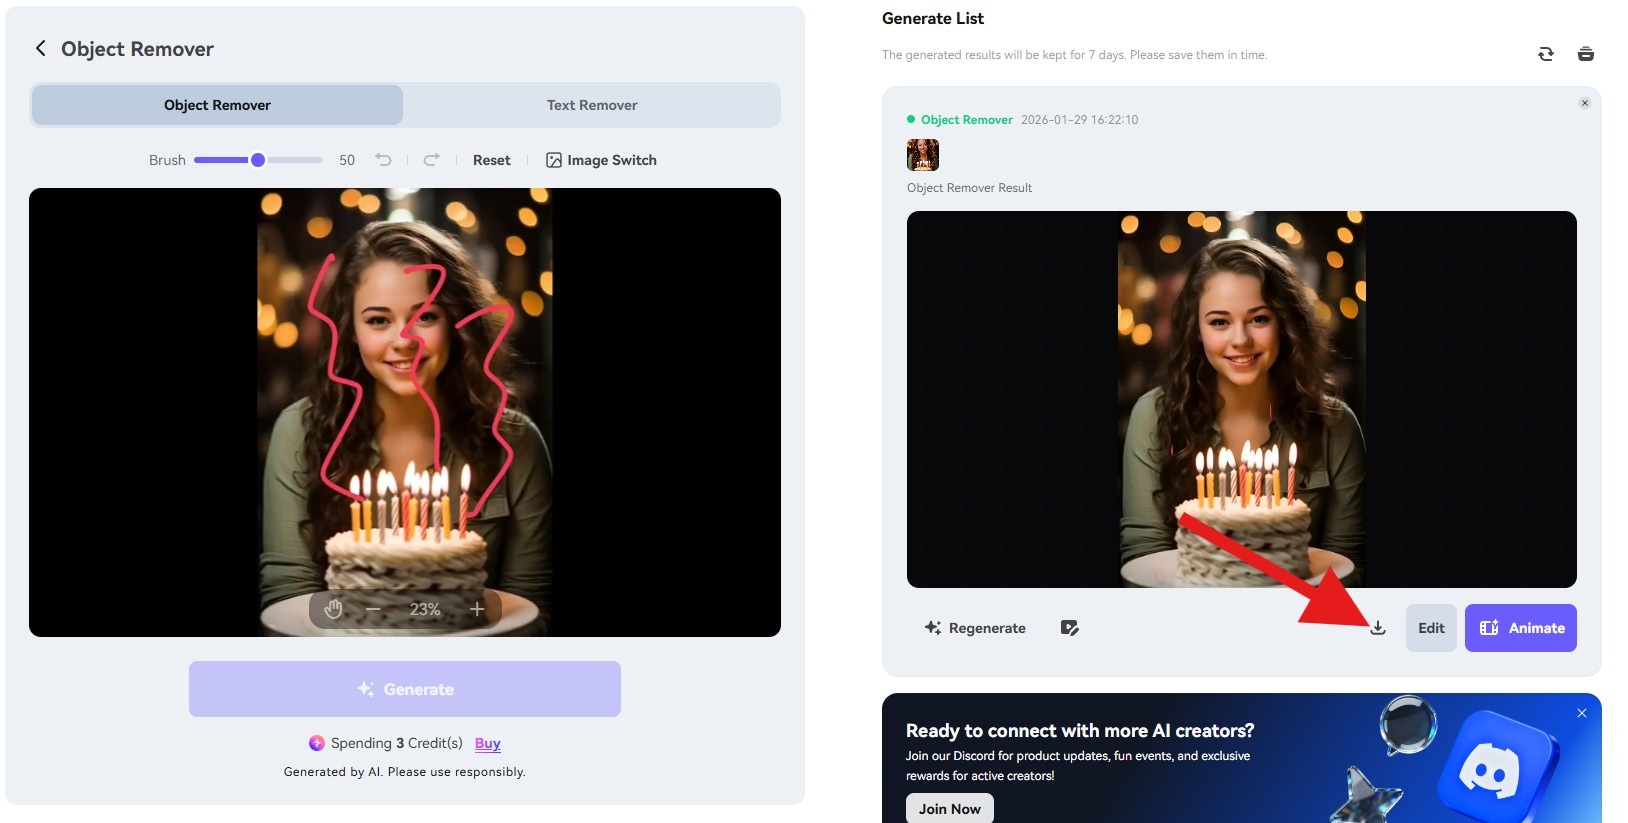Download the Object Remover result
The image size is (1628, 823).
1377,628
